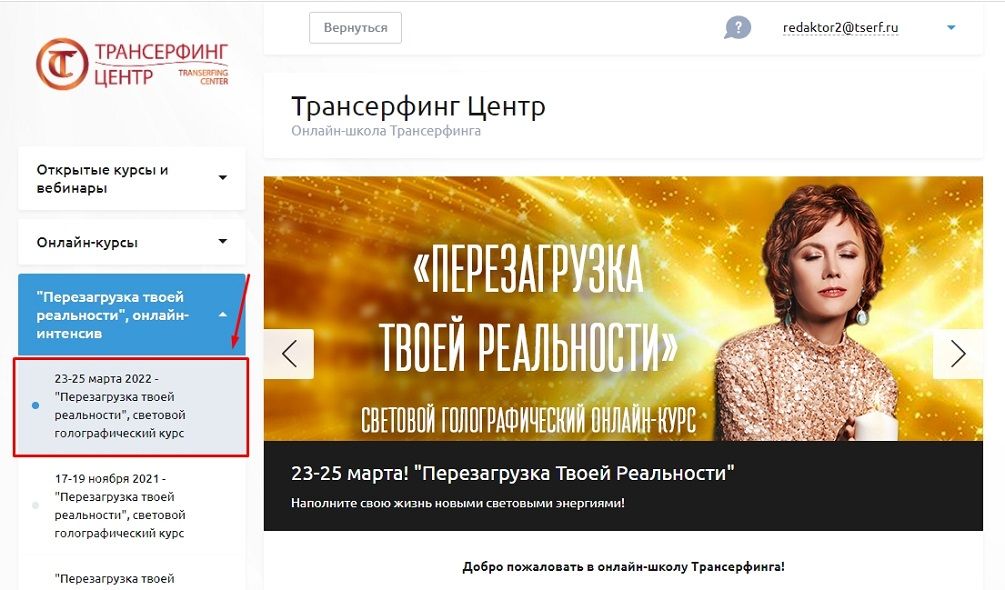1005x590 pixels.
Task: Open 17-19 ноября 2021 course item
Action: 131,506
